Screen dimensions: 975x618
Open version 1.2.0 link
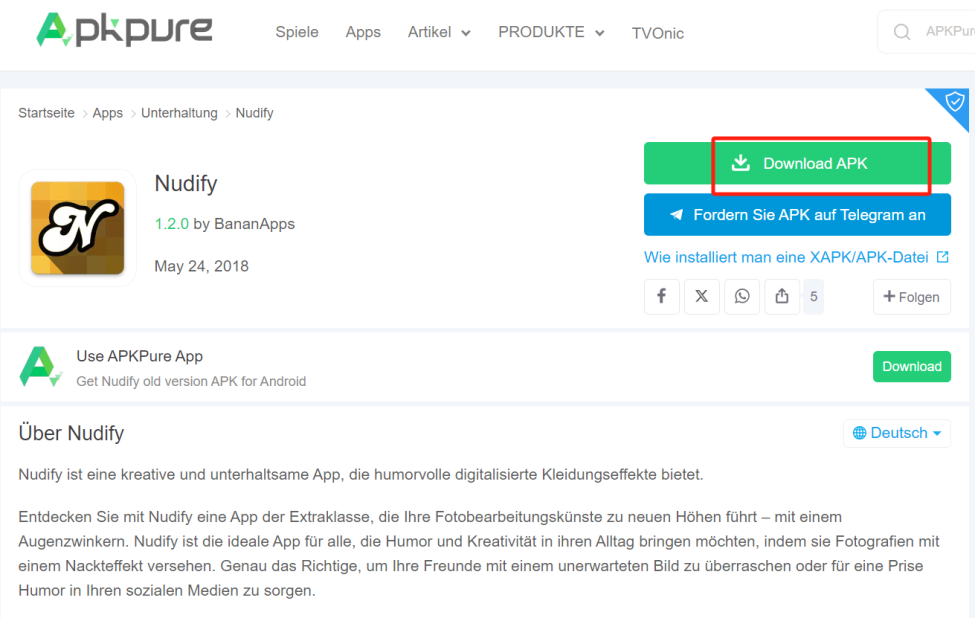(172, 224)
